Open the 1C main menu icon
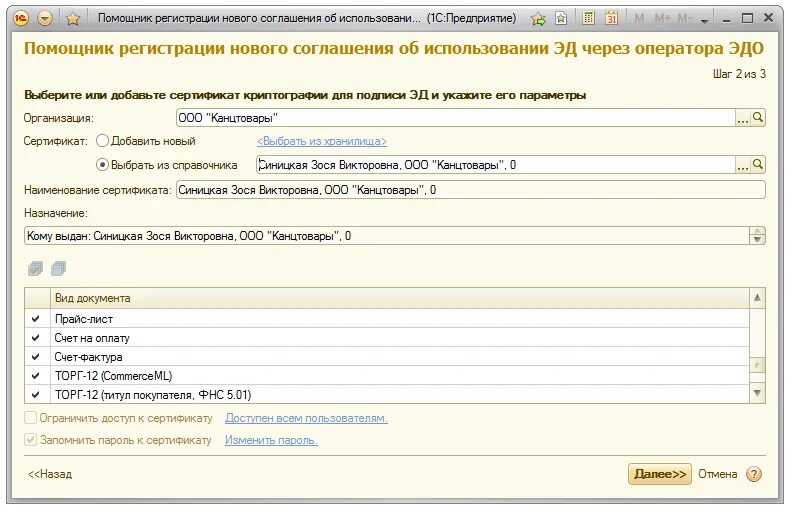This screenshot has width=798, height=521. [20, 18]
